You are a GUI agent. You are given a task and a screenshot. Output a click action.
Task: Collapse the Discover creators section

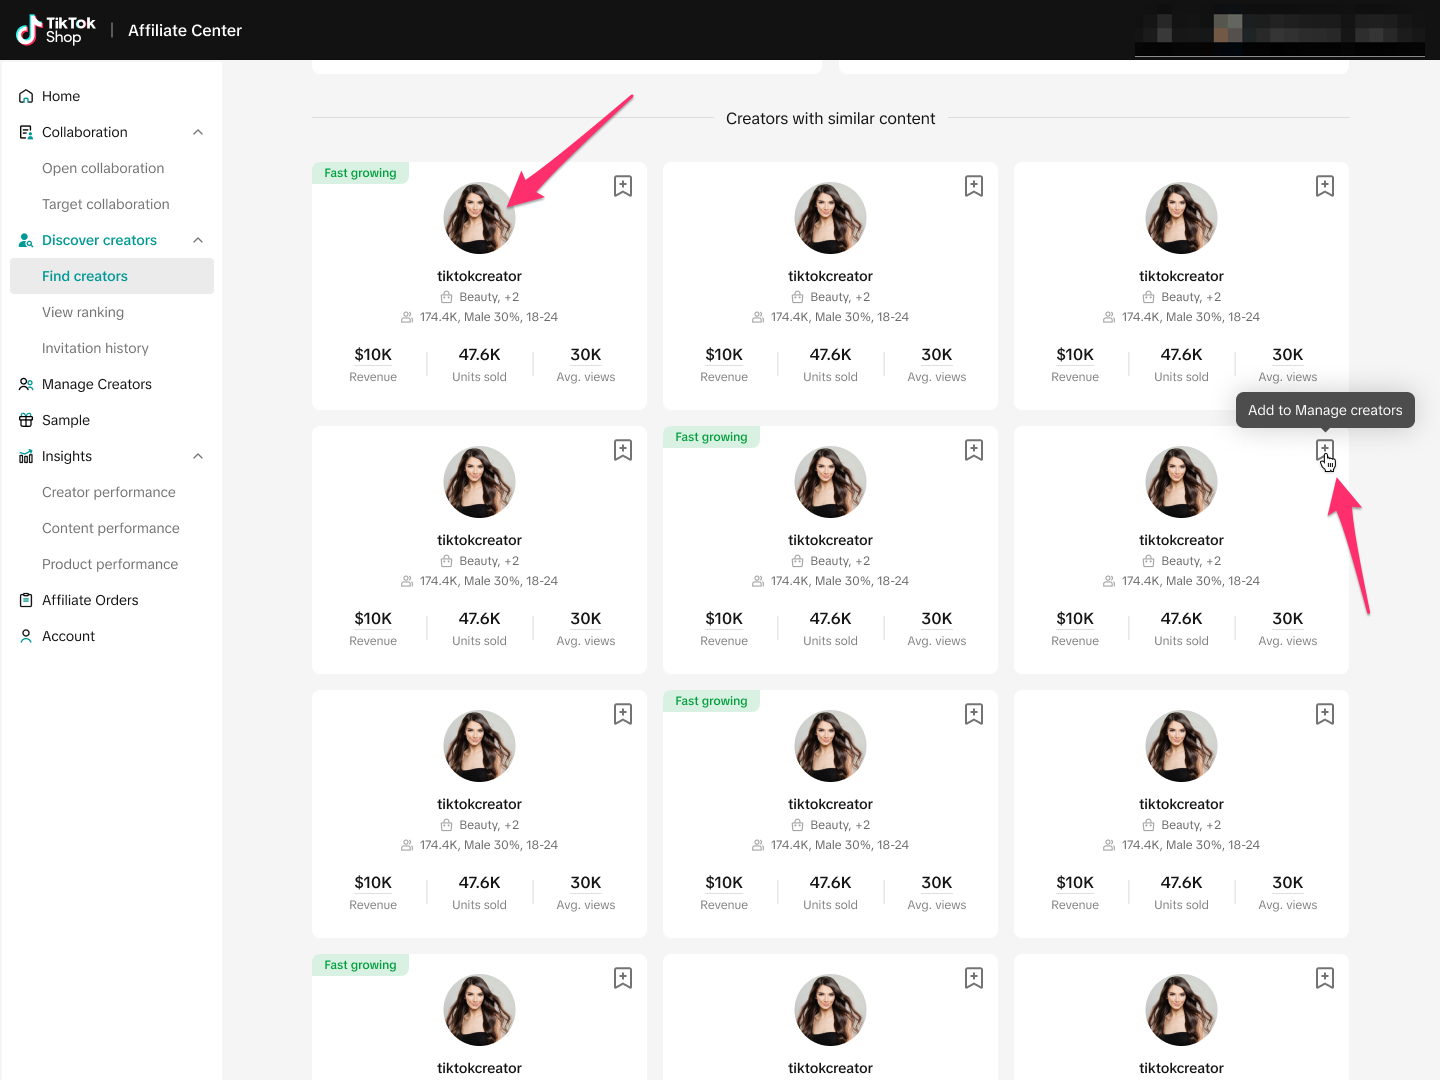[x=198, y=240]
